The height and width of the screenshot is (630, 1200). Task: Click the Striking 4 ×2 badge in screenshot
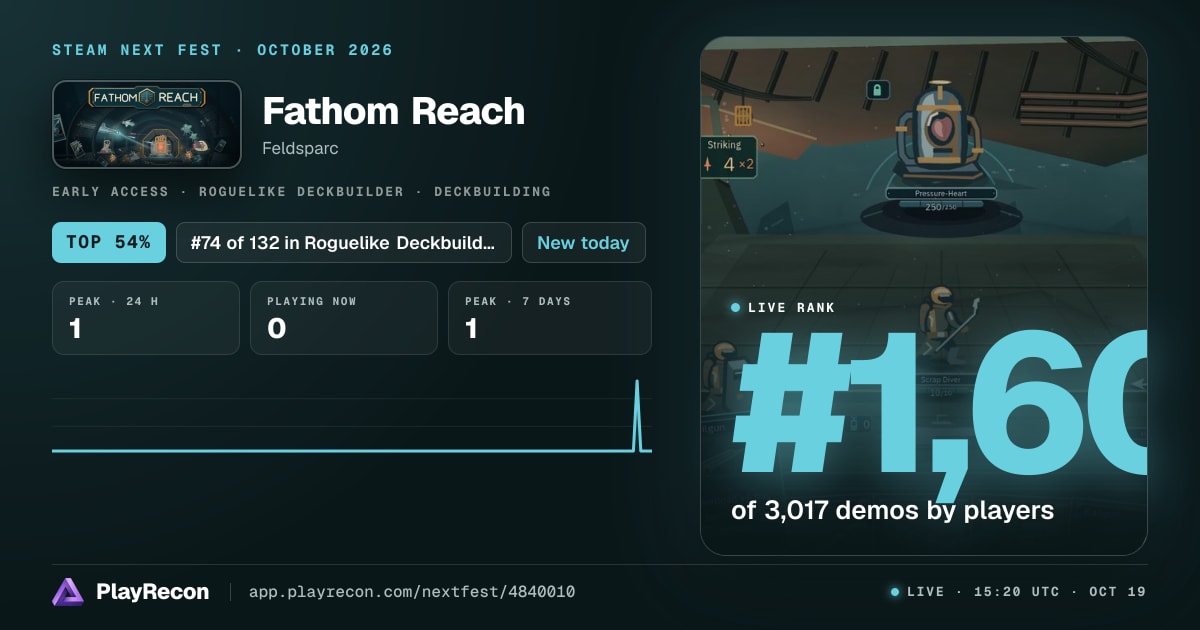coord(729,156)
